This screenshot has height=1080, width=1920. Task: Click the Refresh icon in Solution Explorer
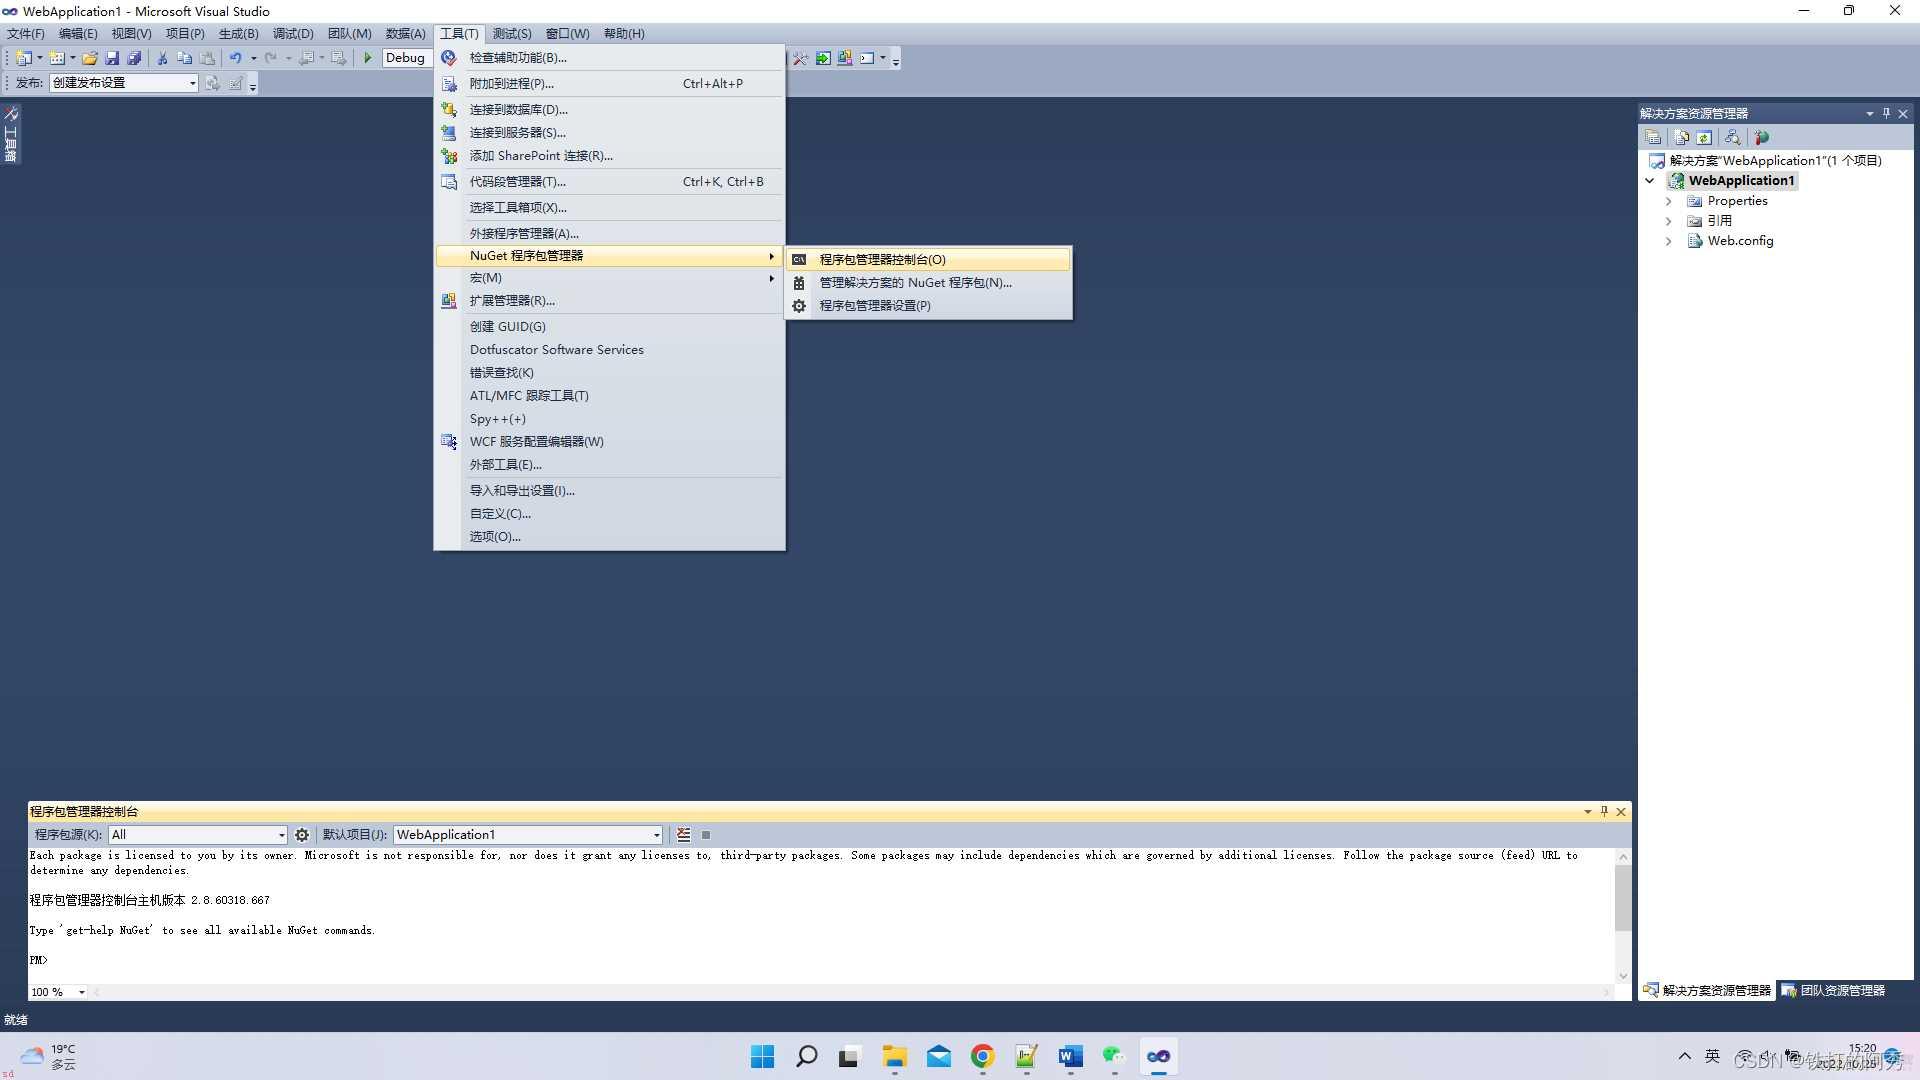pyautogui.click(x=1705, y=138)
